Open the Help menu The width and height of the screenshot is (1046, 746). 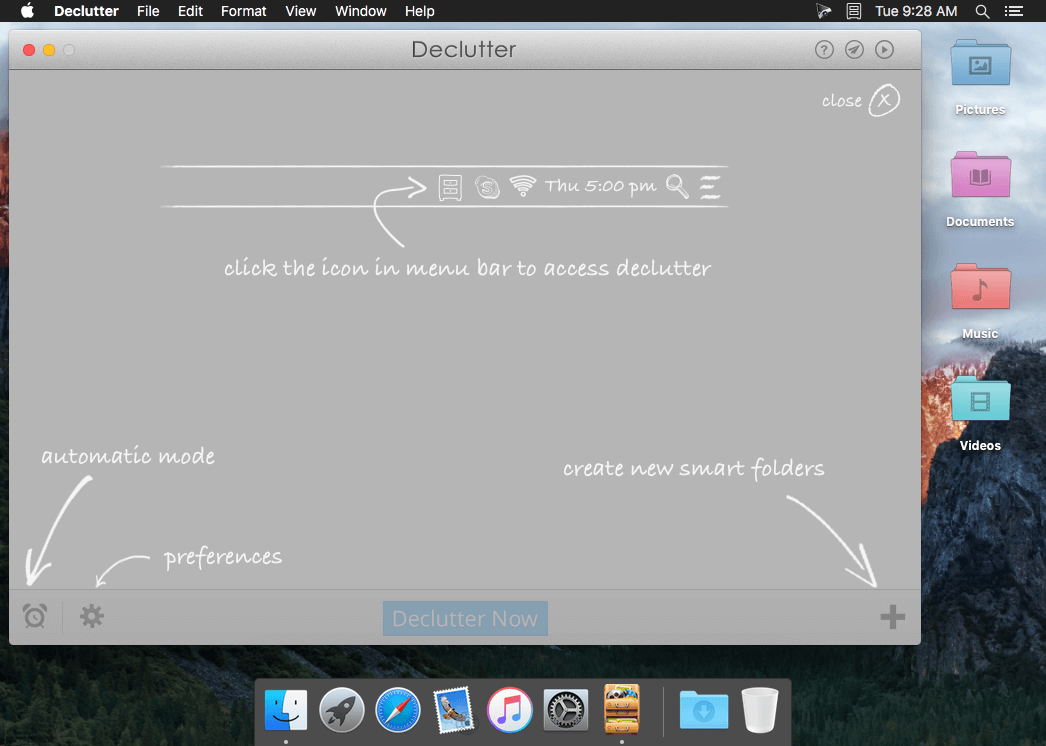point(420,11)
